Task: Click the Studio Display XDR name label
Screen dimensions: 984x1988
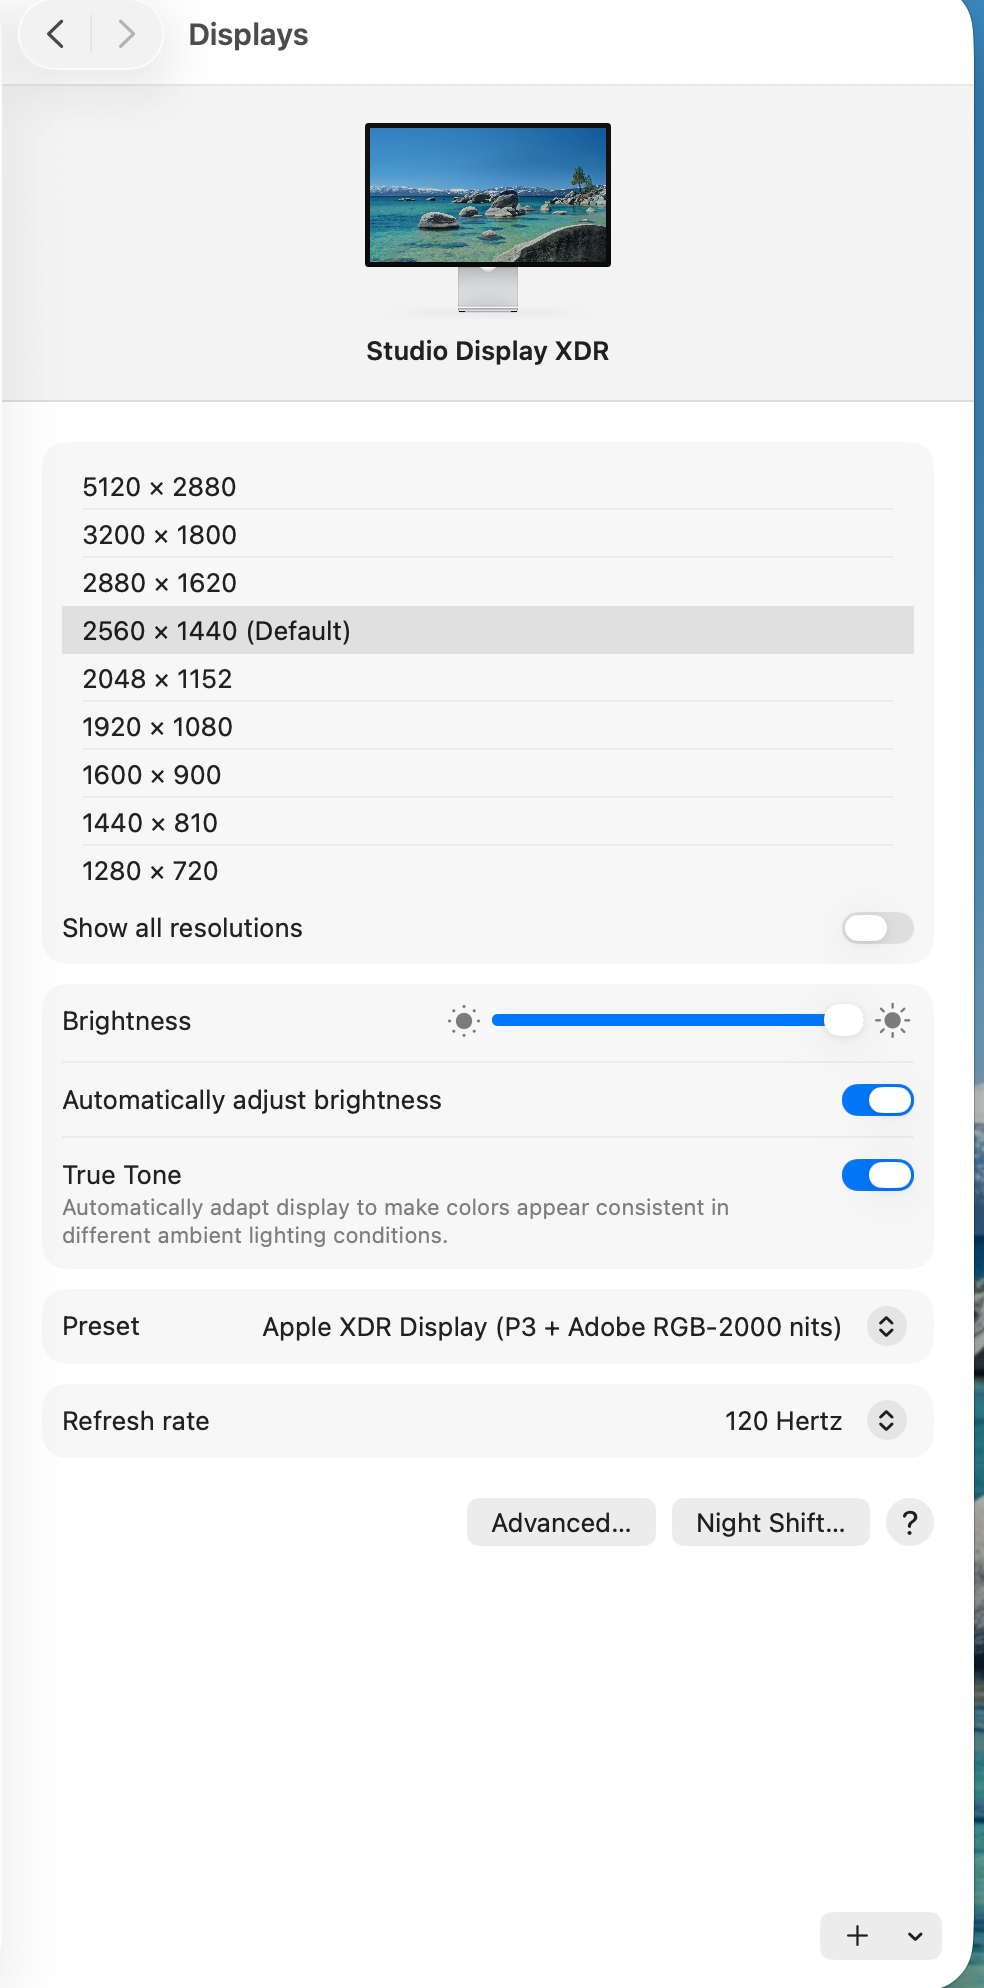Action: click(488, 351)
